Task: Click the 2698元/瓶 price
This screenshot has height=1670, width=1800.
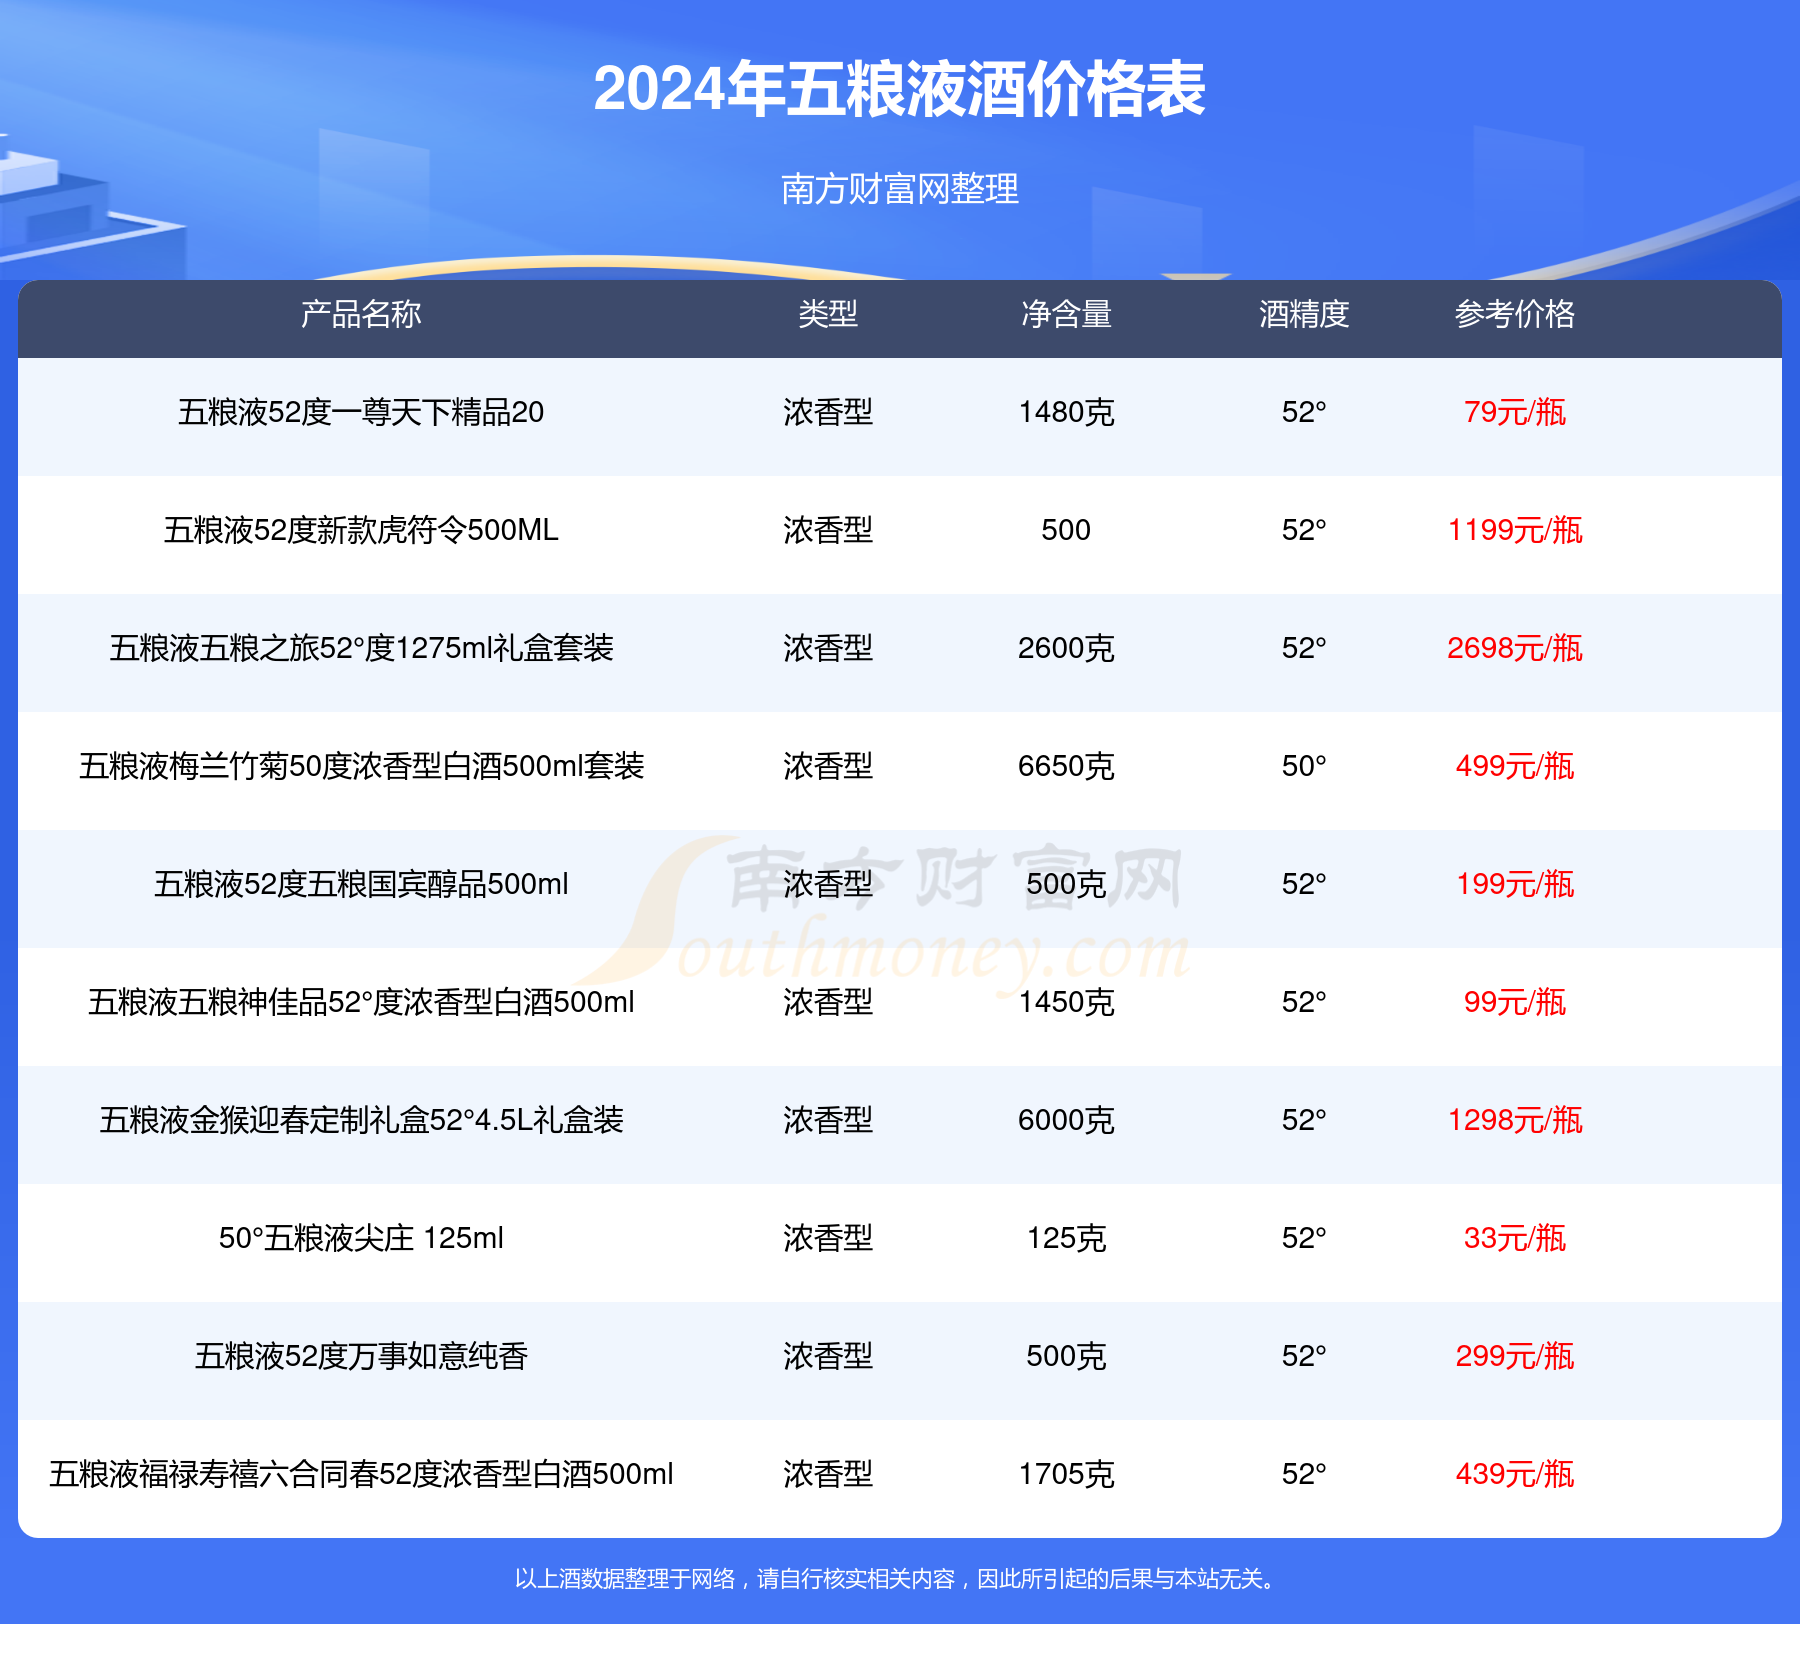Action: click(1515, 648)
